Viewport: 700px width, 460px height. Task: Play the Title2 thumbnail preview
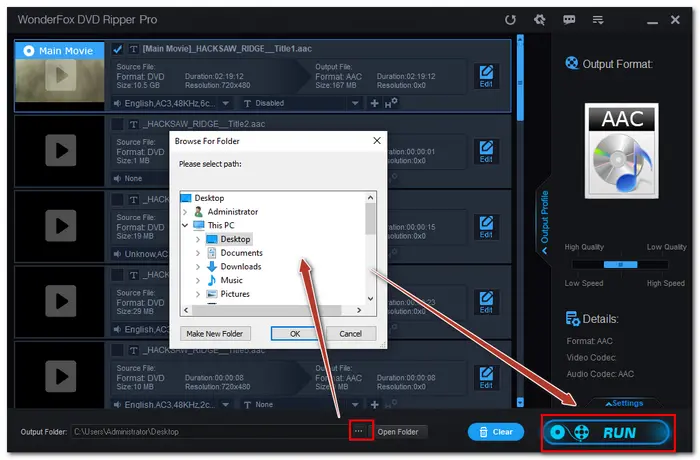tap(61, 151)
